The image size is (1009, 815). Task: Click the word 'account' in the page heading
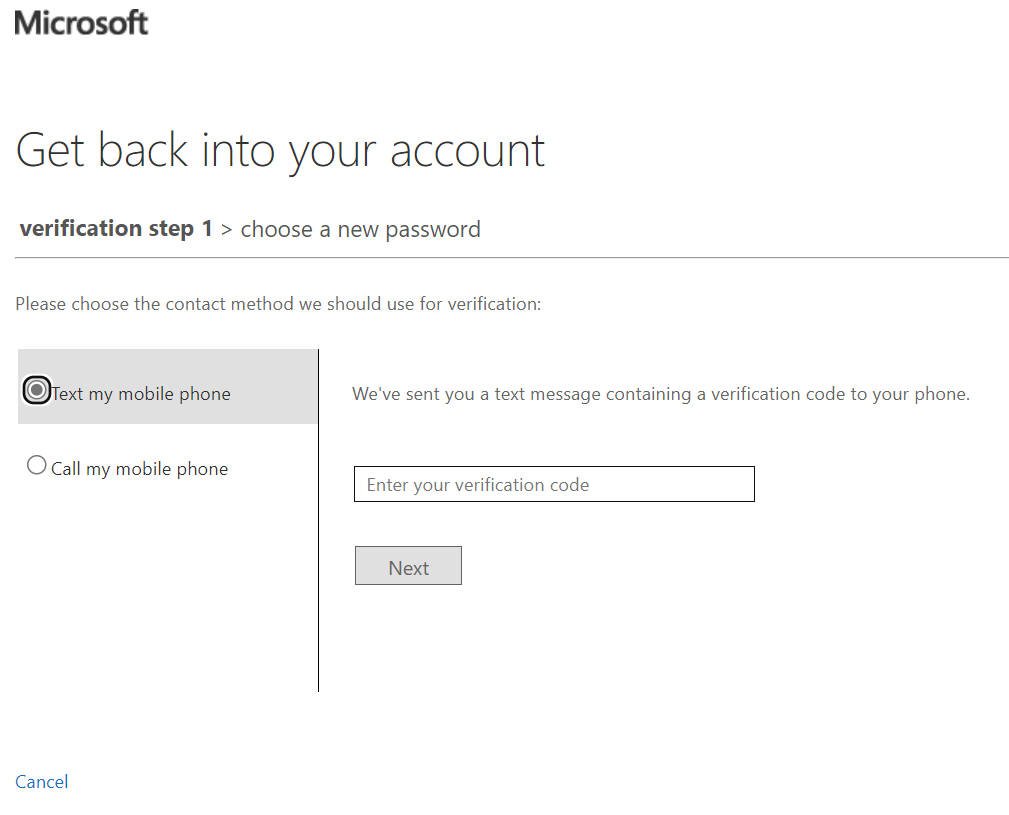[x=467, y=151]
